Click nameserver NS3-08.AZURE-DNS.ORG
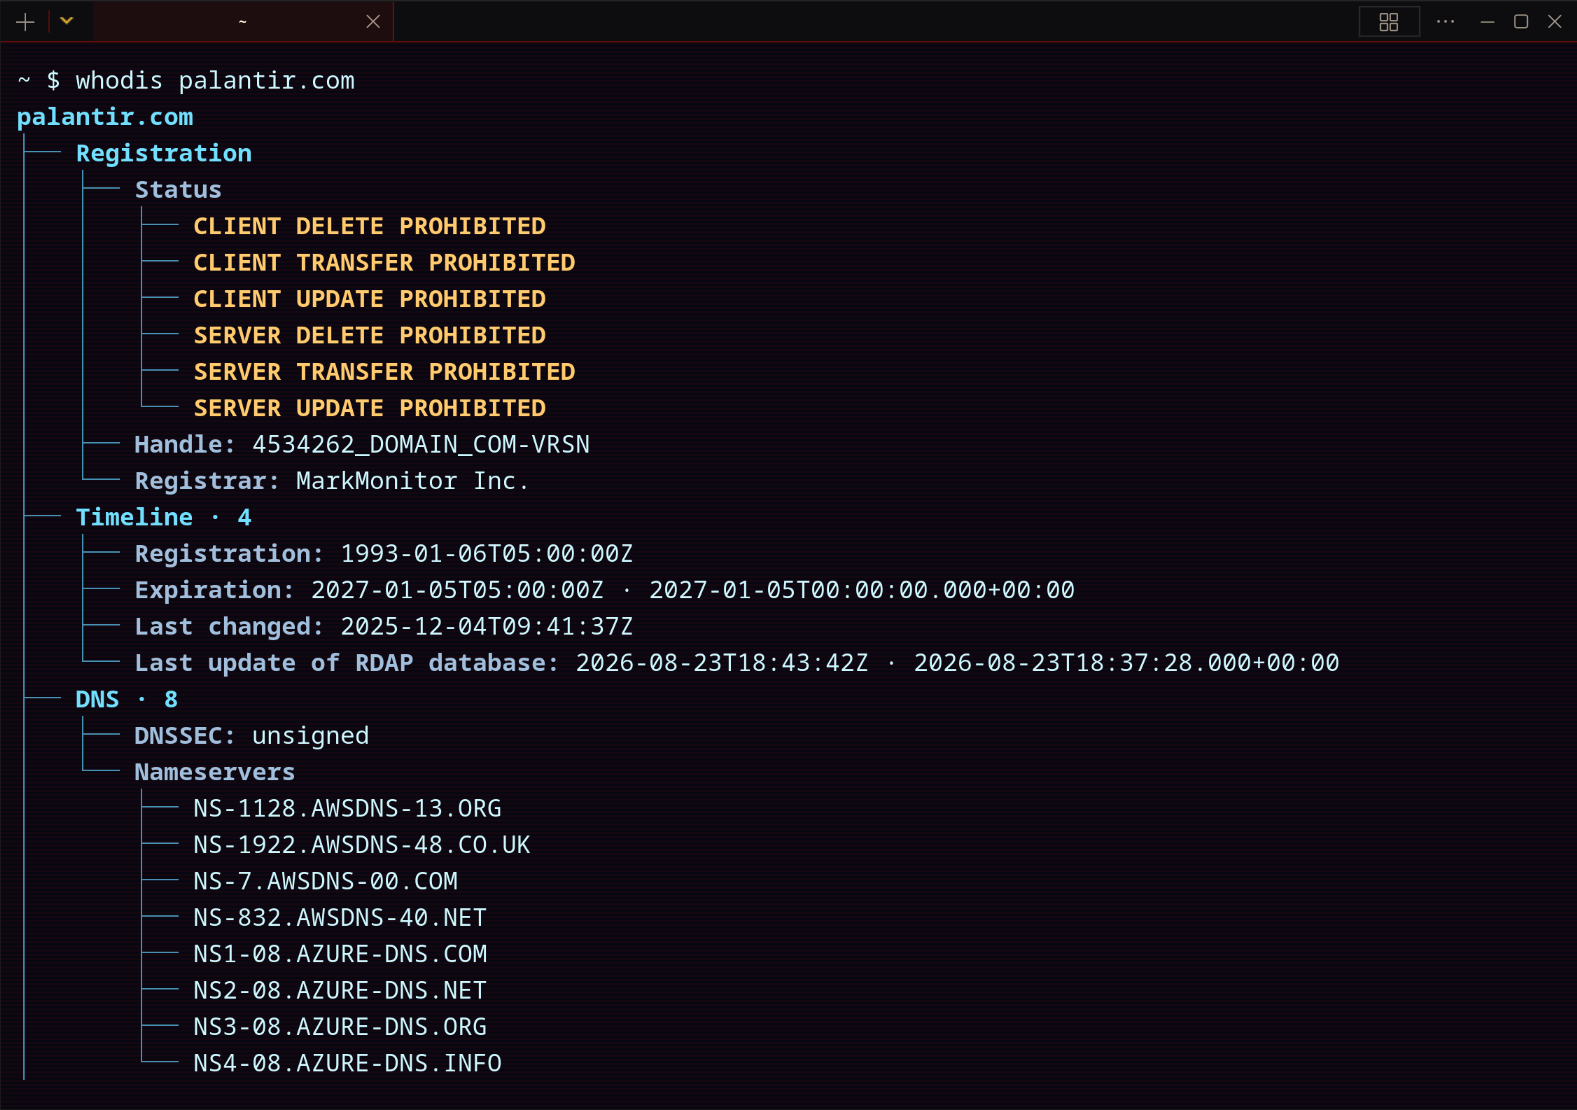 tap(340, 1027)
